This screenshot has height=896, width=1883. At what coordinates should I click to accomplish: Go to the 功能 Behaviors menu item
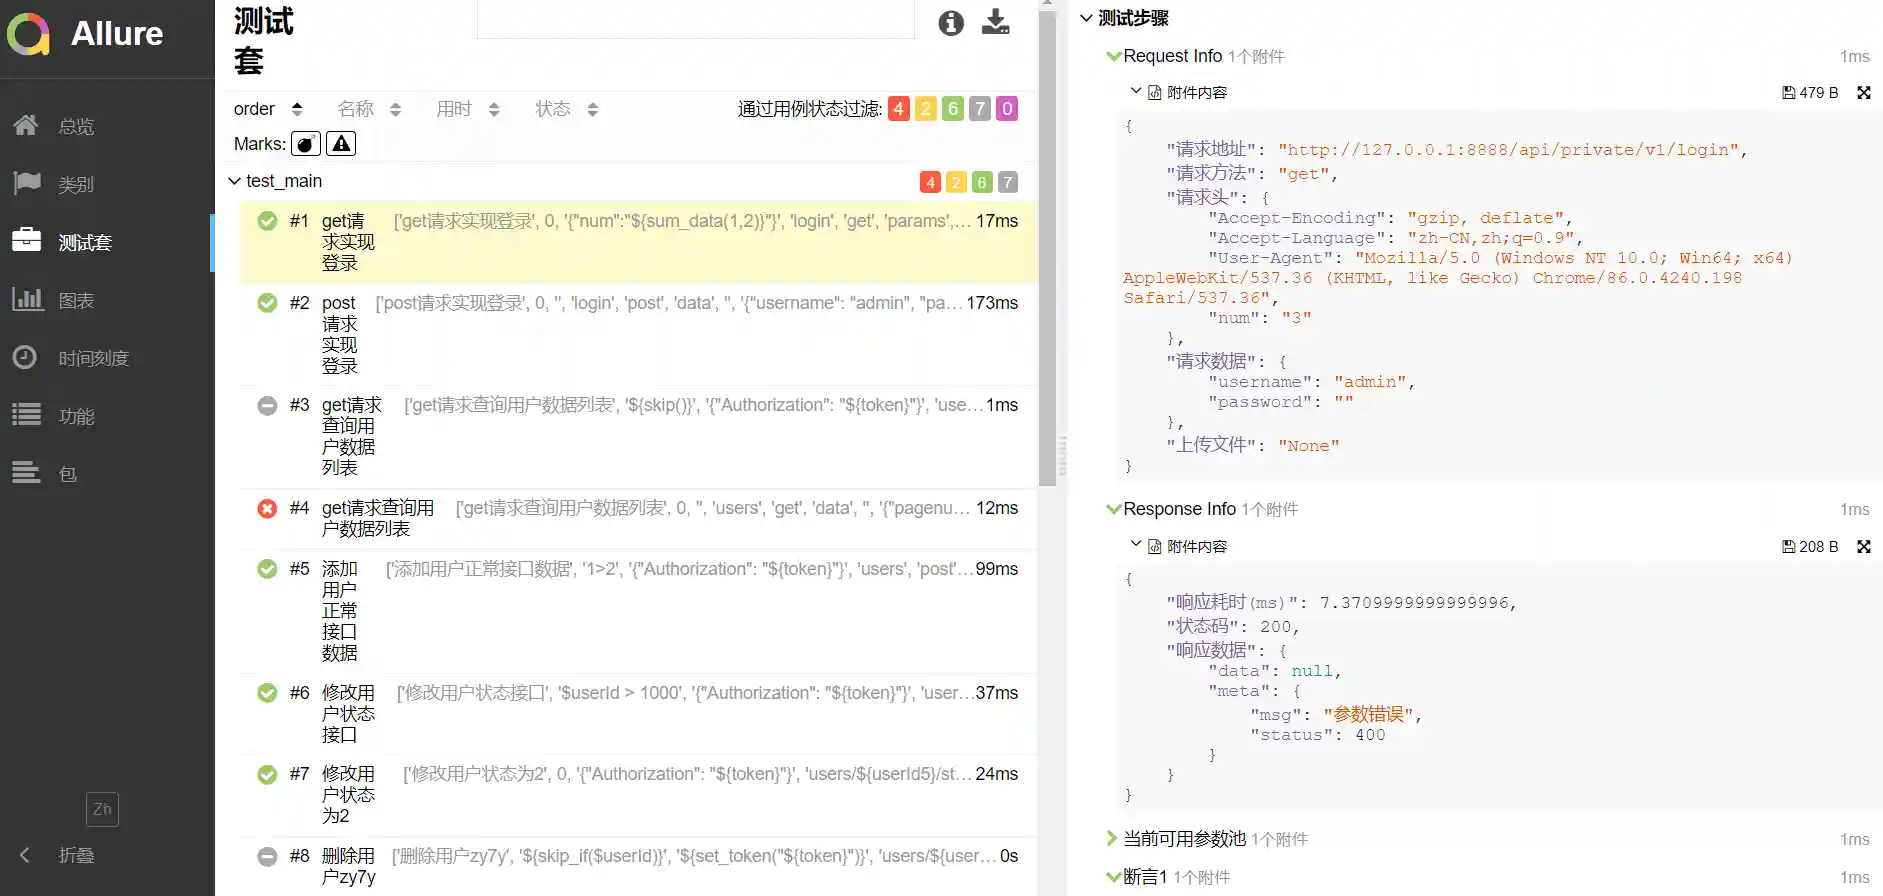point(76,416)
